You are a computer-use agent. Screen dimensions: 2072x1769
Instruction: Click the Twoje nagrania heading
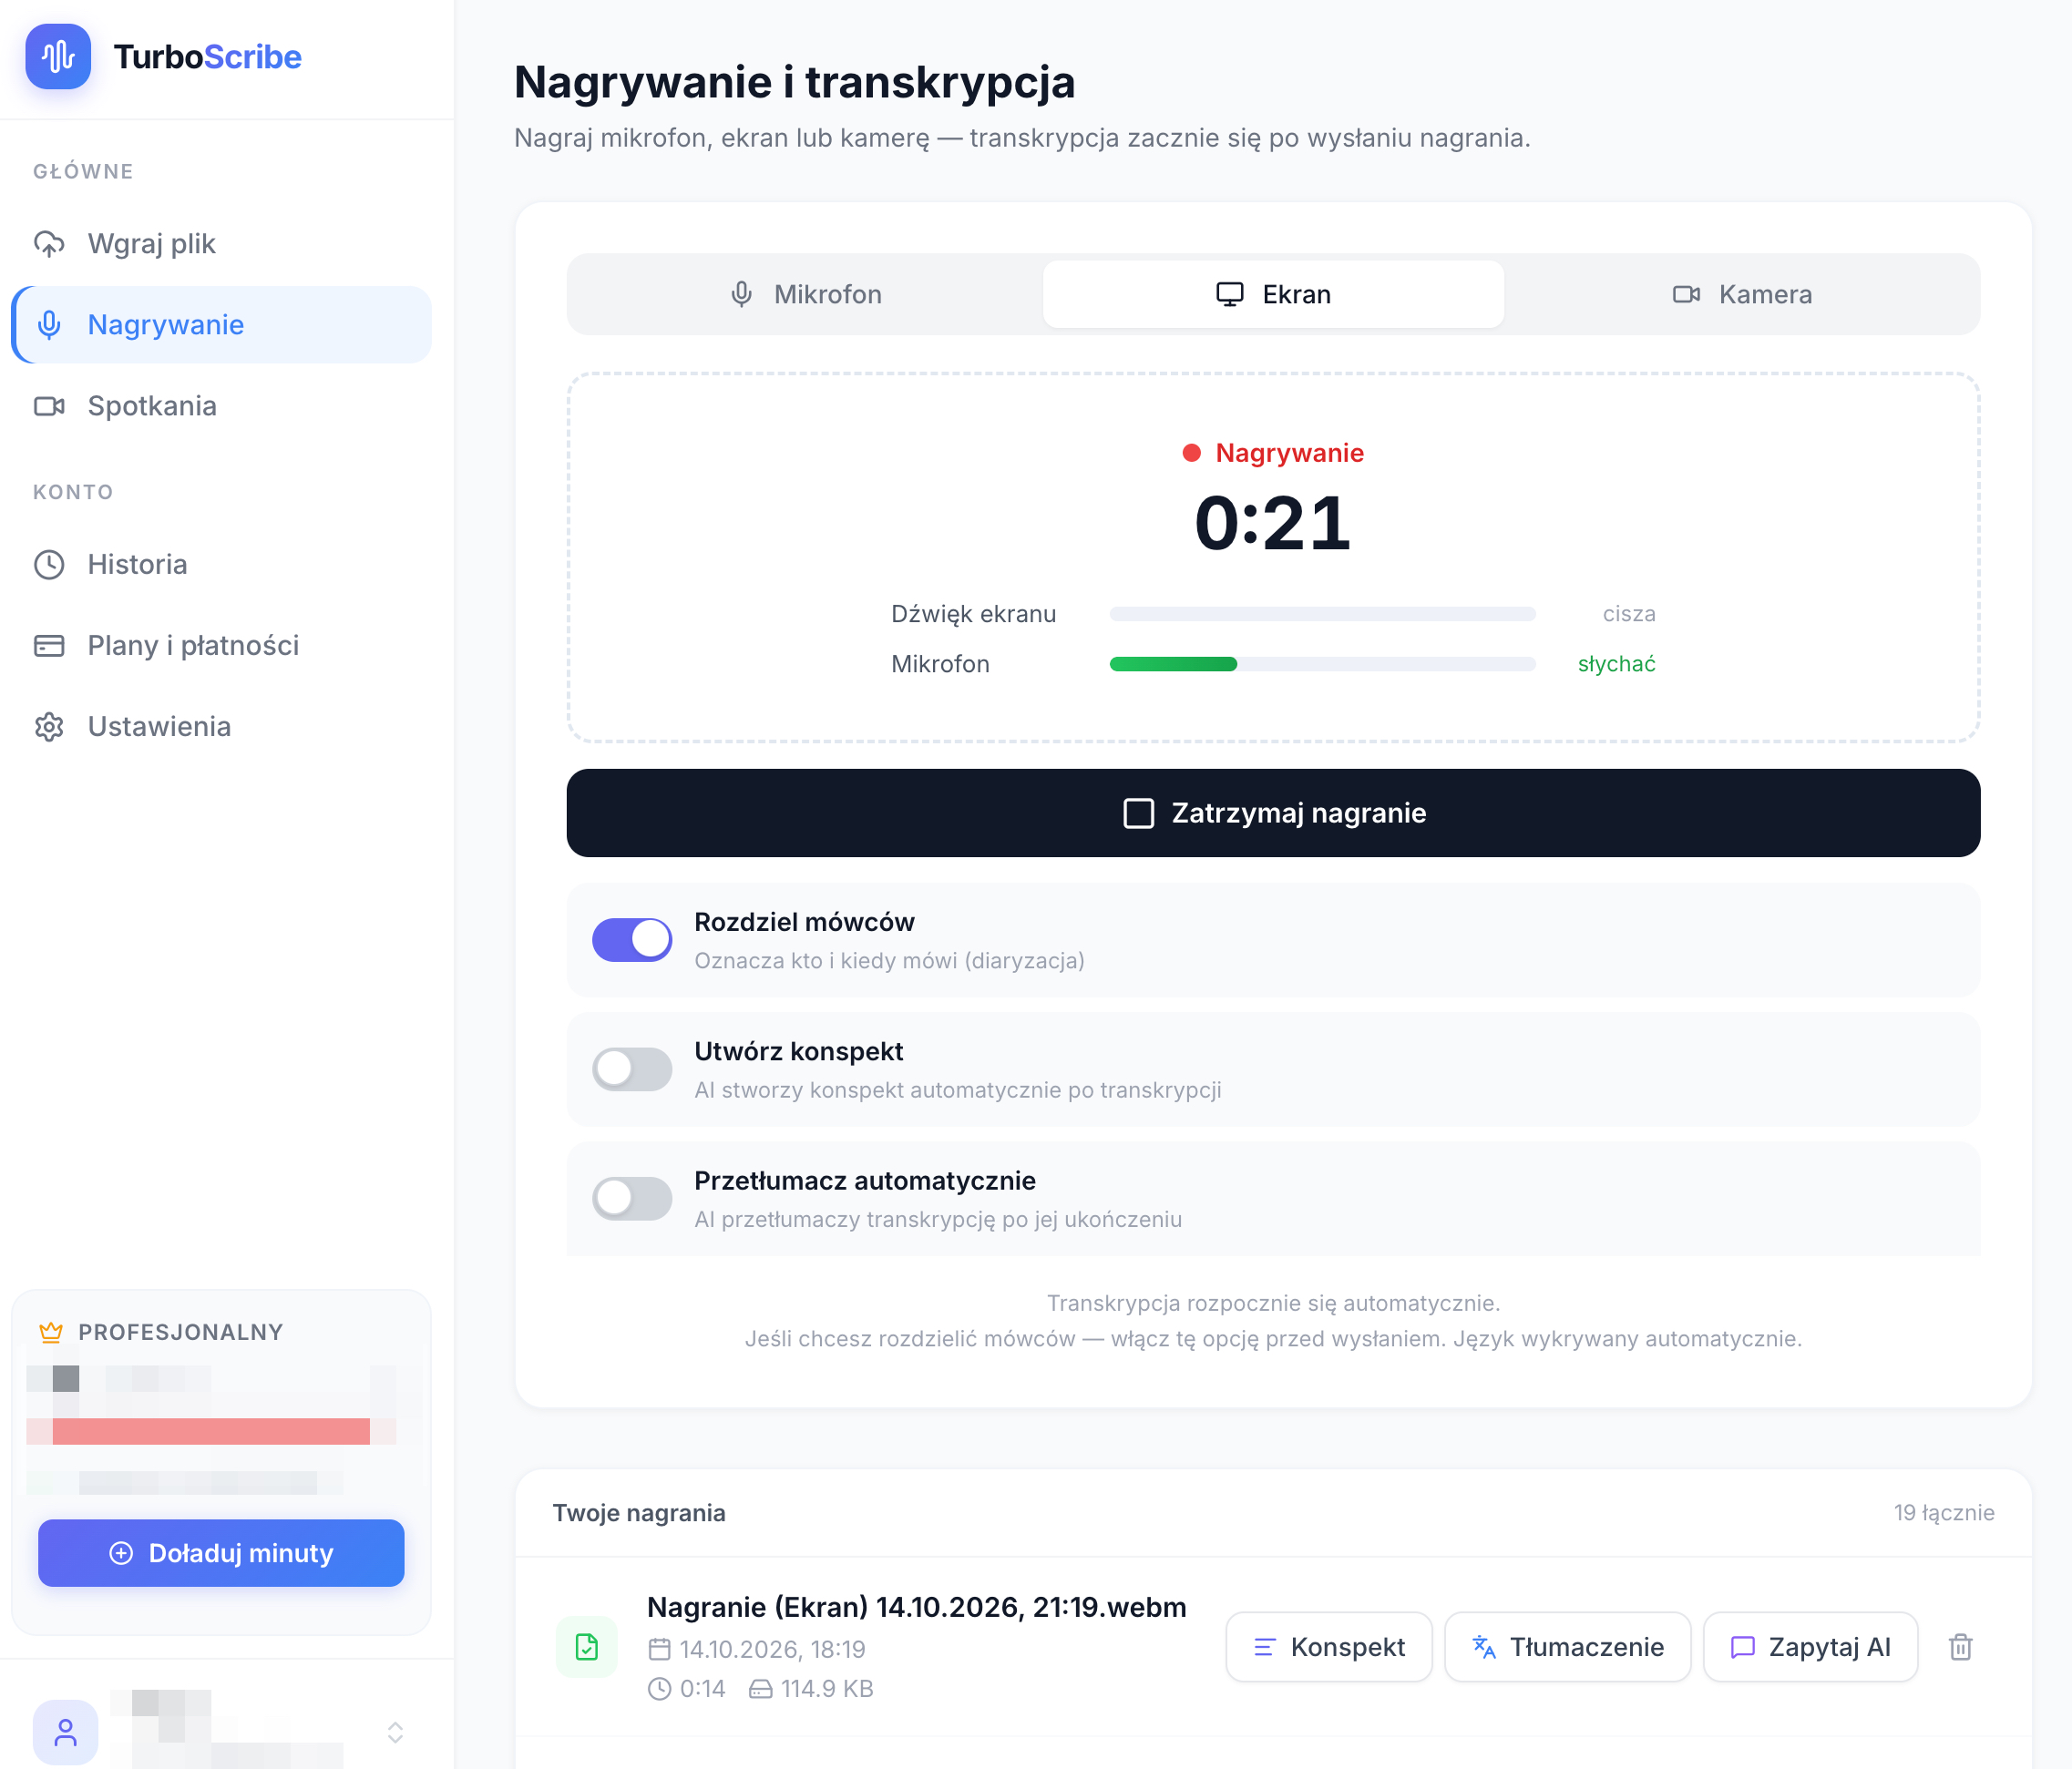click(x=639, y=1513)
